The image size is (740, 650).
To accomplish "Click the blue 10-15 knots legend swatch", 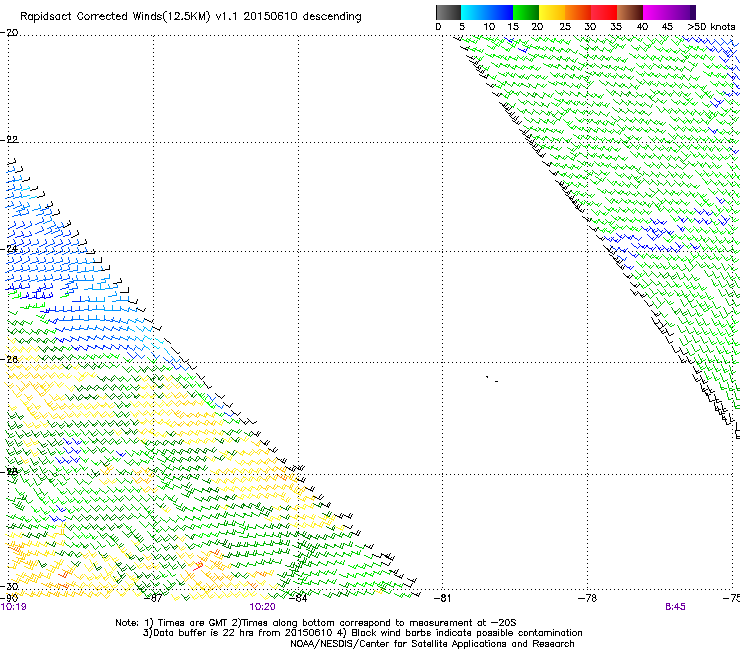I will click(500, 12).
